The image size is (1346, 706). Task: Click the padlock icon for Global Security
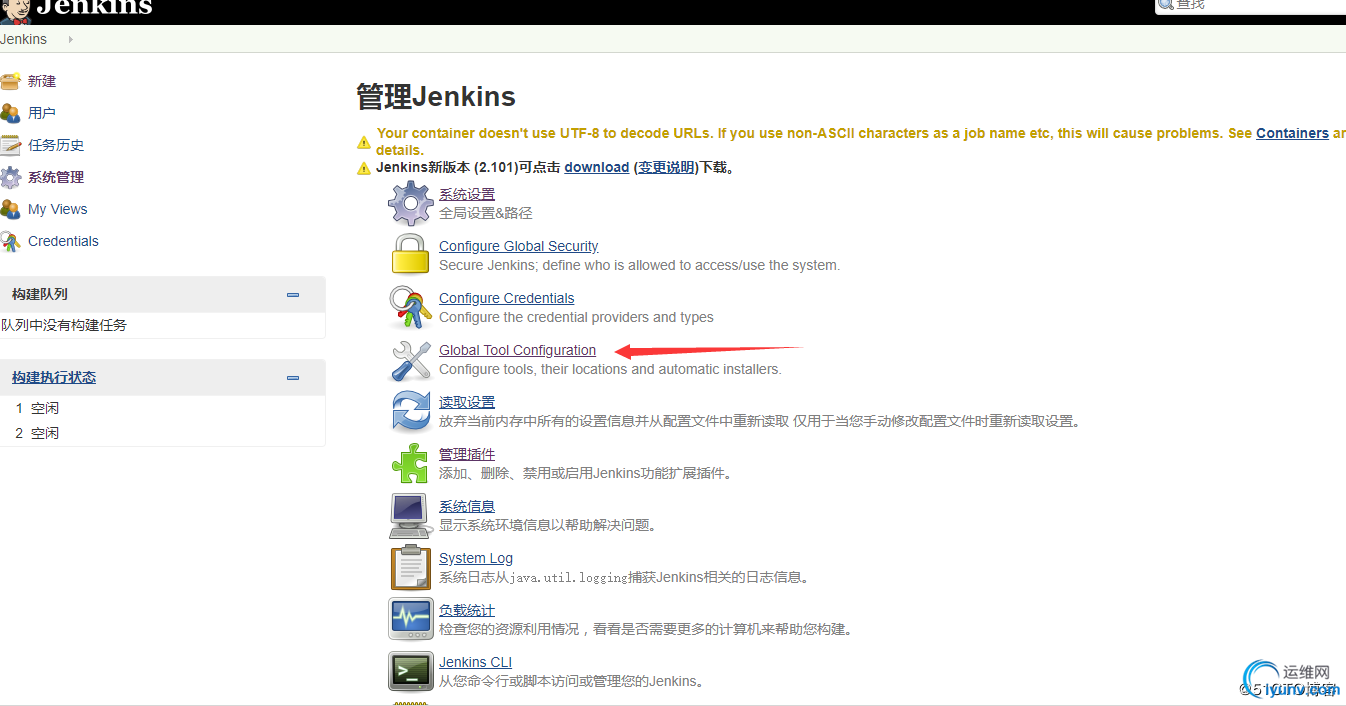[x=410, y=254]
